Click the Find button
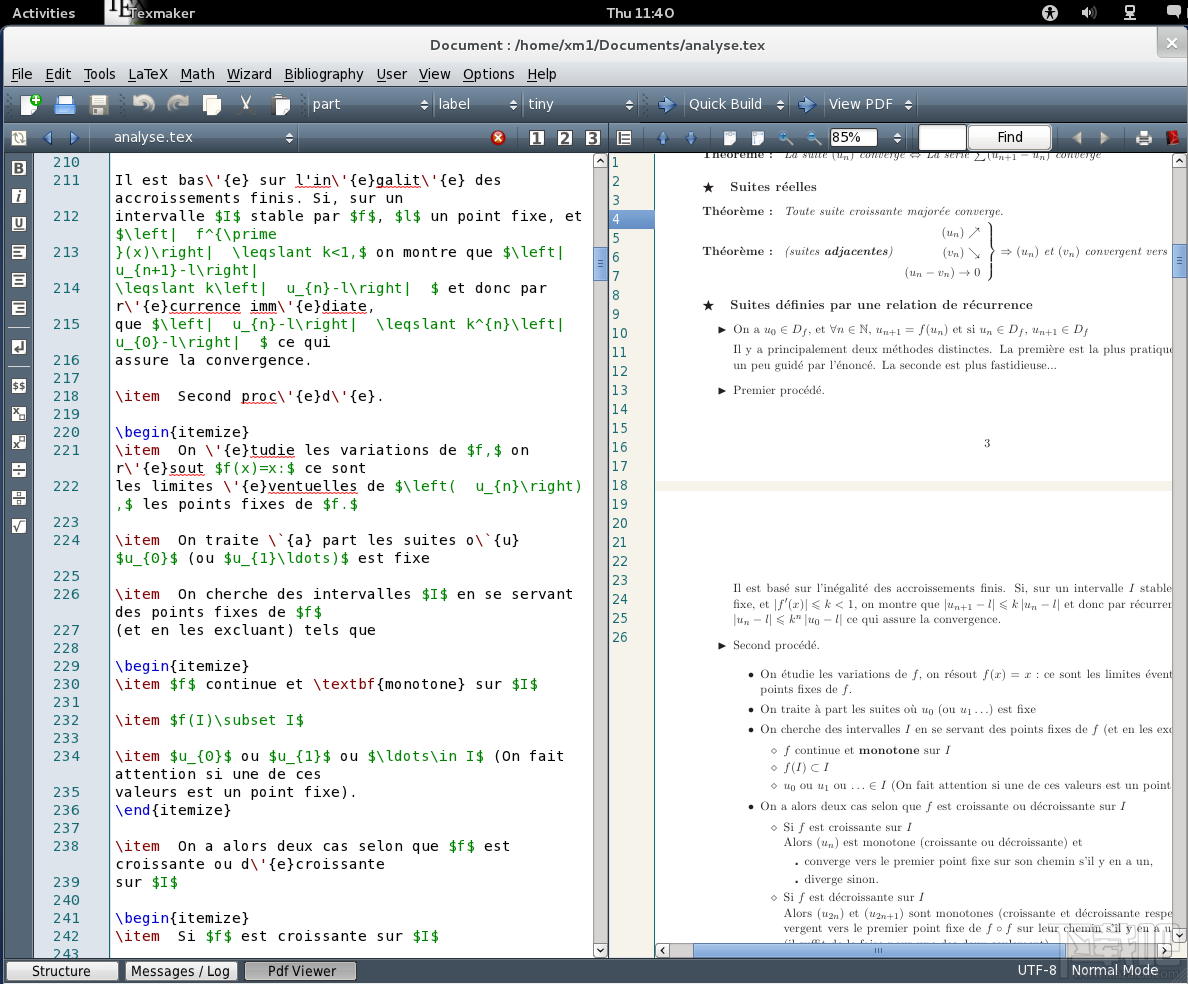This screenshot has width=1188, height=984. click(1009, 137)
